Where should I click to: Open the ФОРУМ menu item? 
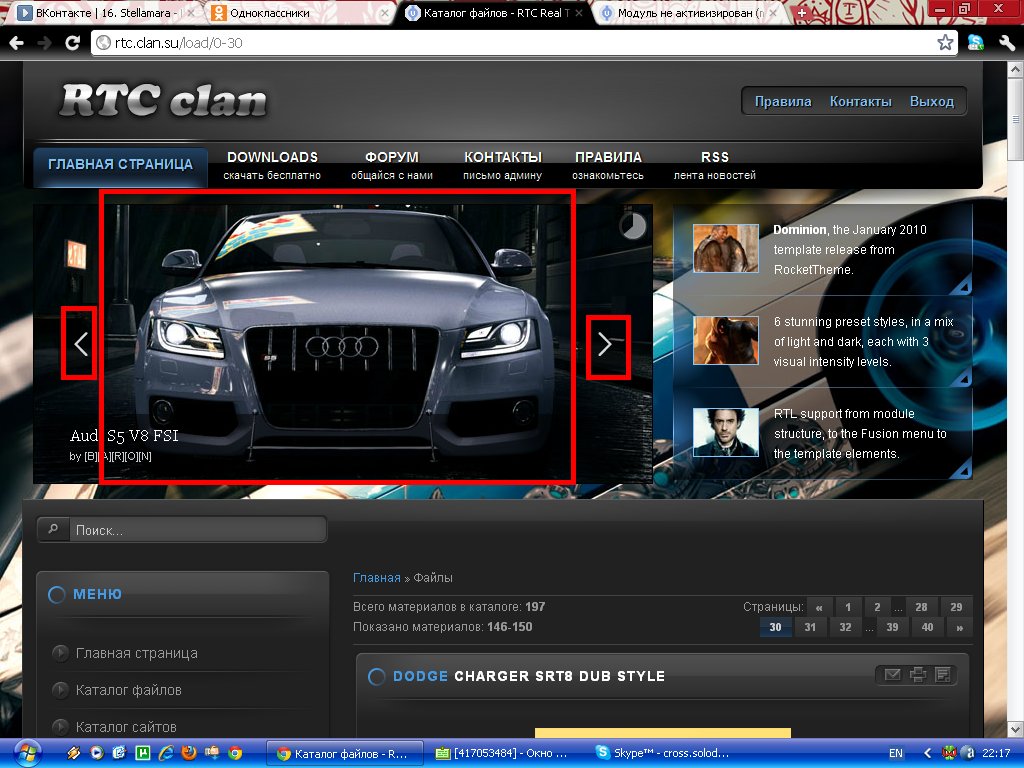tap(392, 165)
